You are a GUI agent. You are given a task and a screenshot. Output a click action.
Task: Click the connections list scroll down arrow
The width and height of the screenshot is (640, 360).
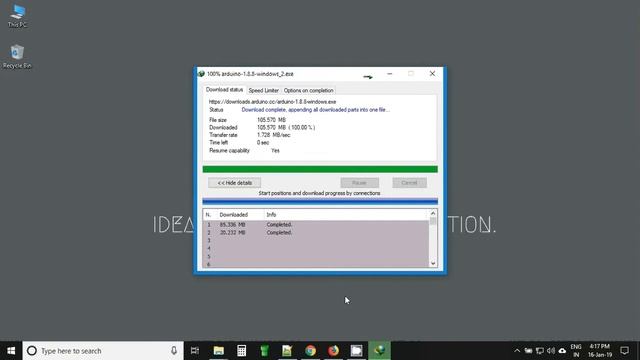pos(433,263)
